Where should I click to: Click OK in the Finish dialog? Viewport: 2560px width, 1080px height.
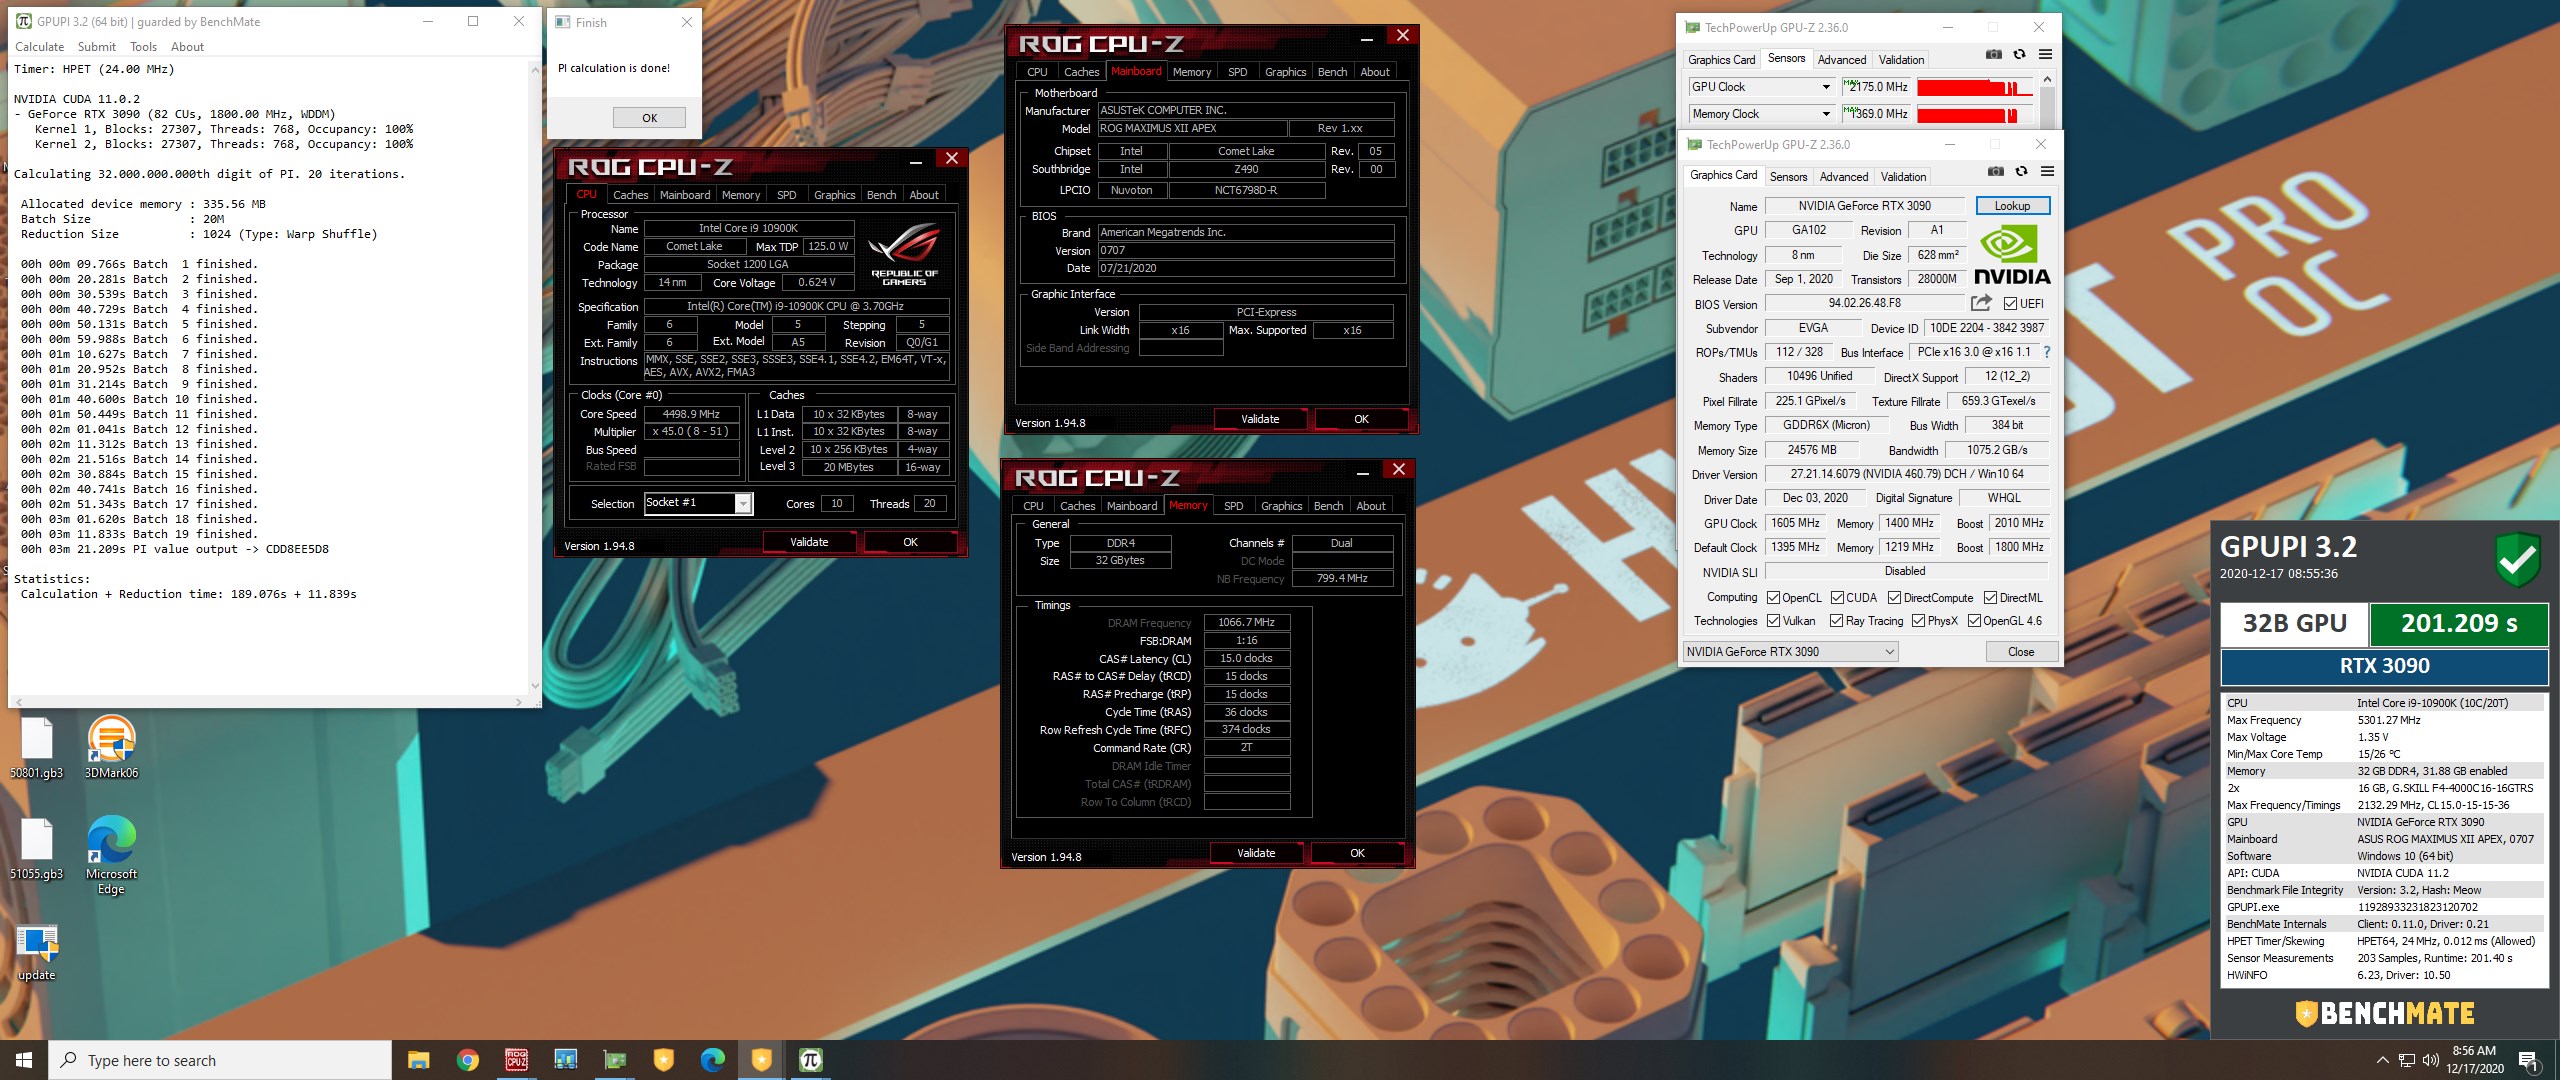pyautogui.click(x=650, y=118)
